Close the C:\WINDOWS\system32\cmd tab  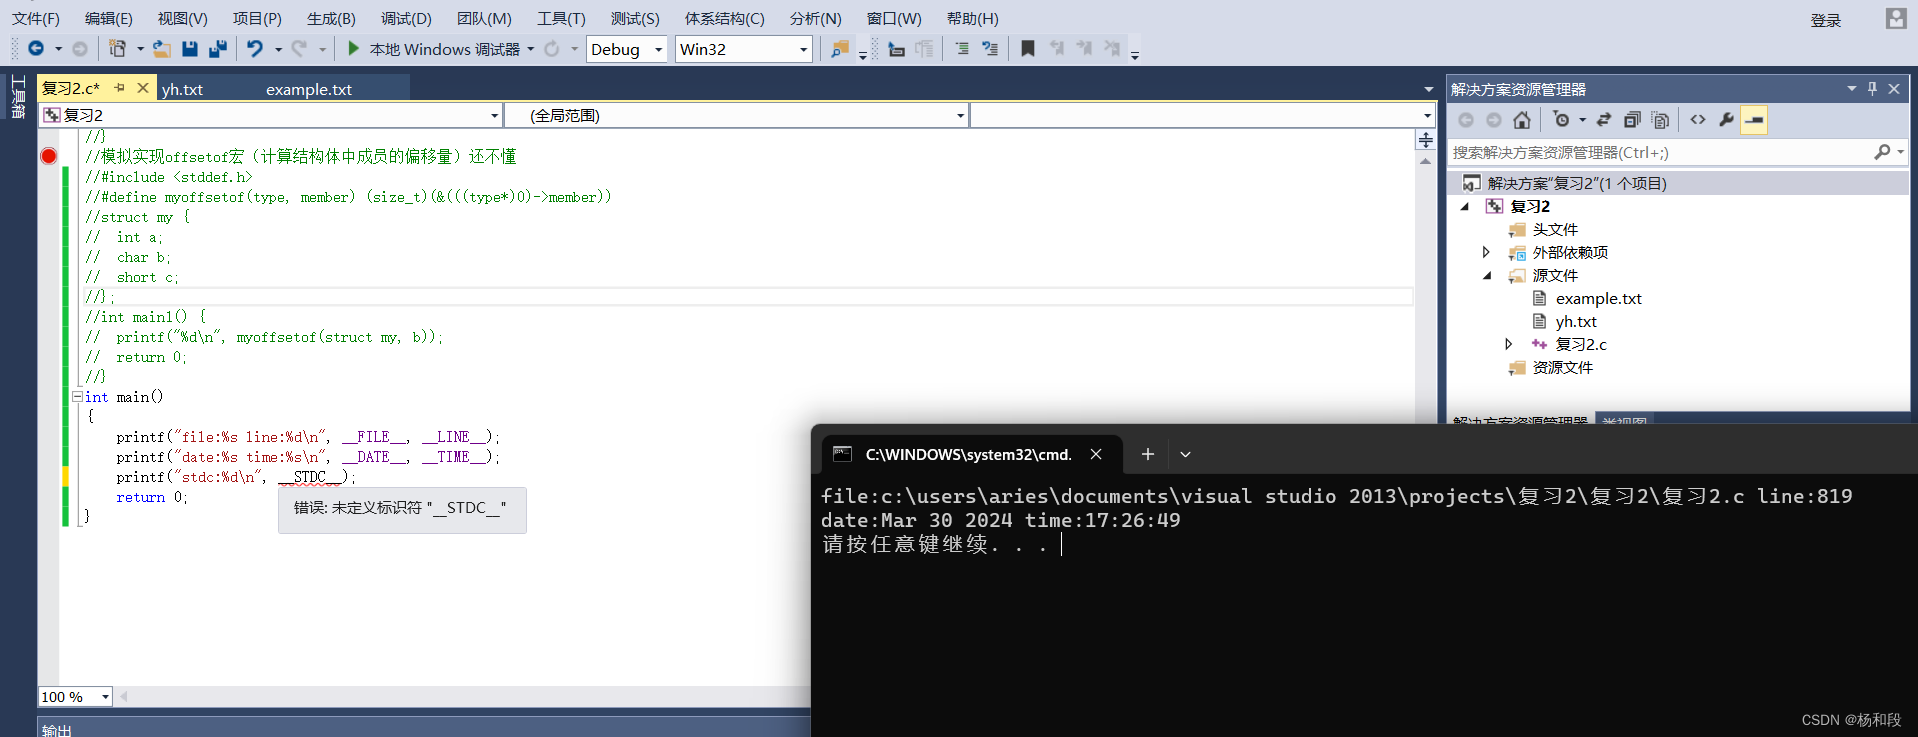pyautogui.click(x=1096, y=454)
